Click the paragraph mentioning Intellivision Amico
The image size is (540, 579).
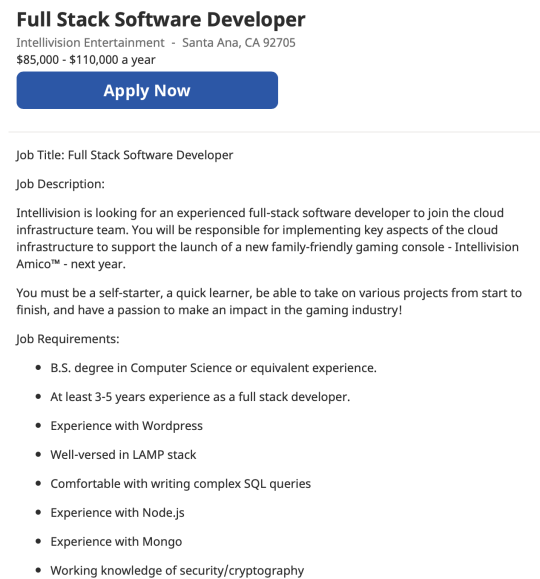coord(267,238)
